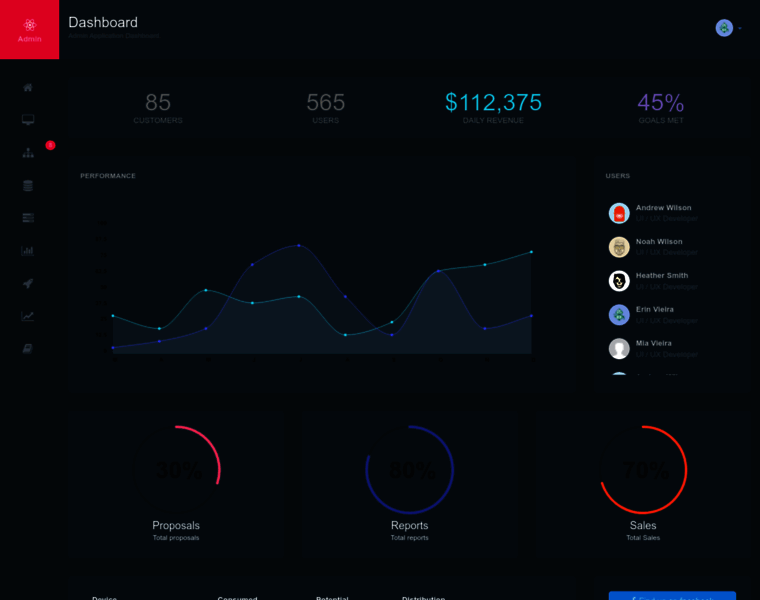Click the Sales label

(643, 525)
